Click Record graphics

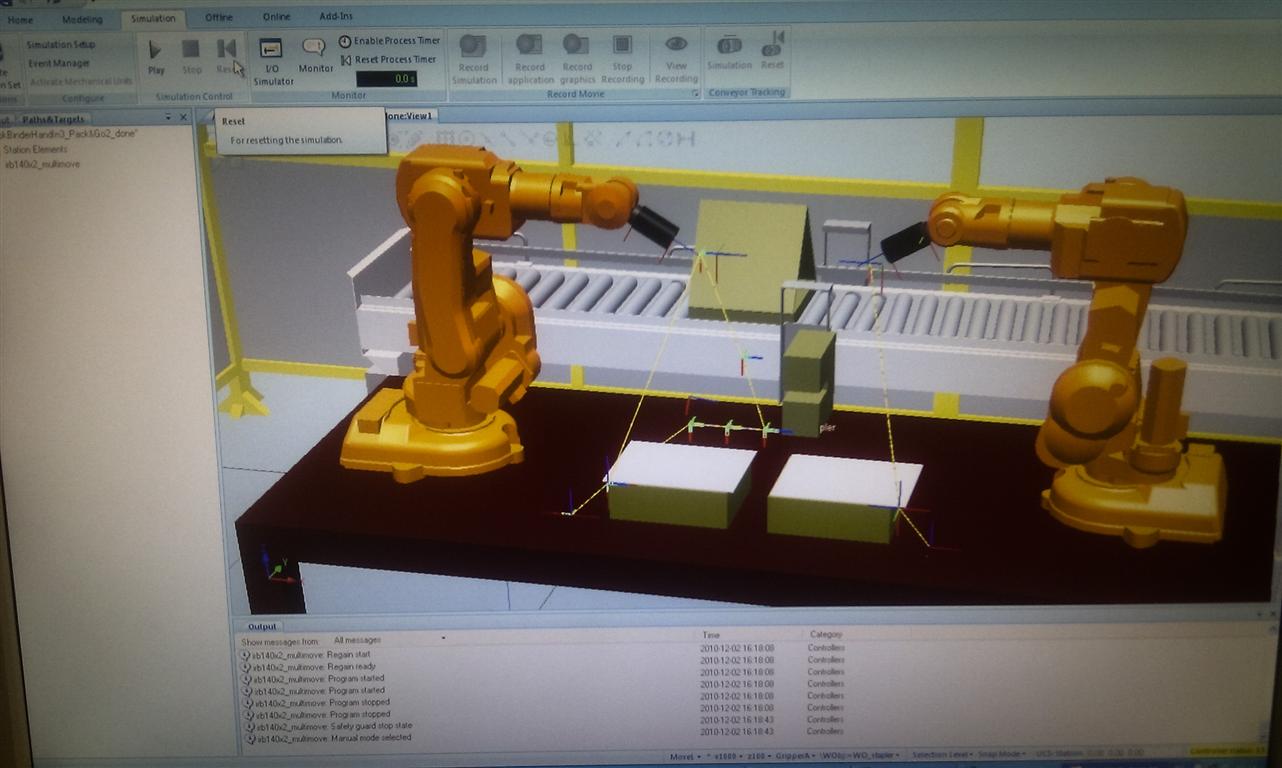(x=577, y=59)
